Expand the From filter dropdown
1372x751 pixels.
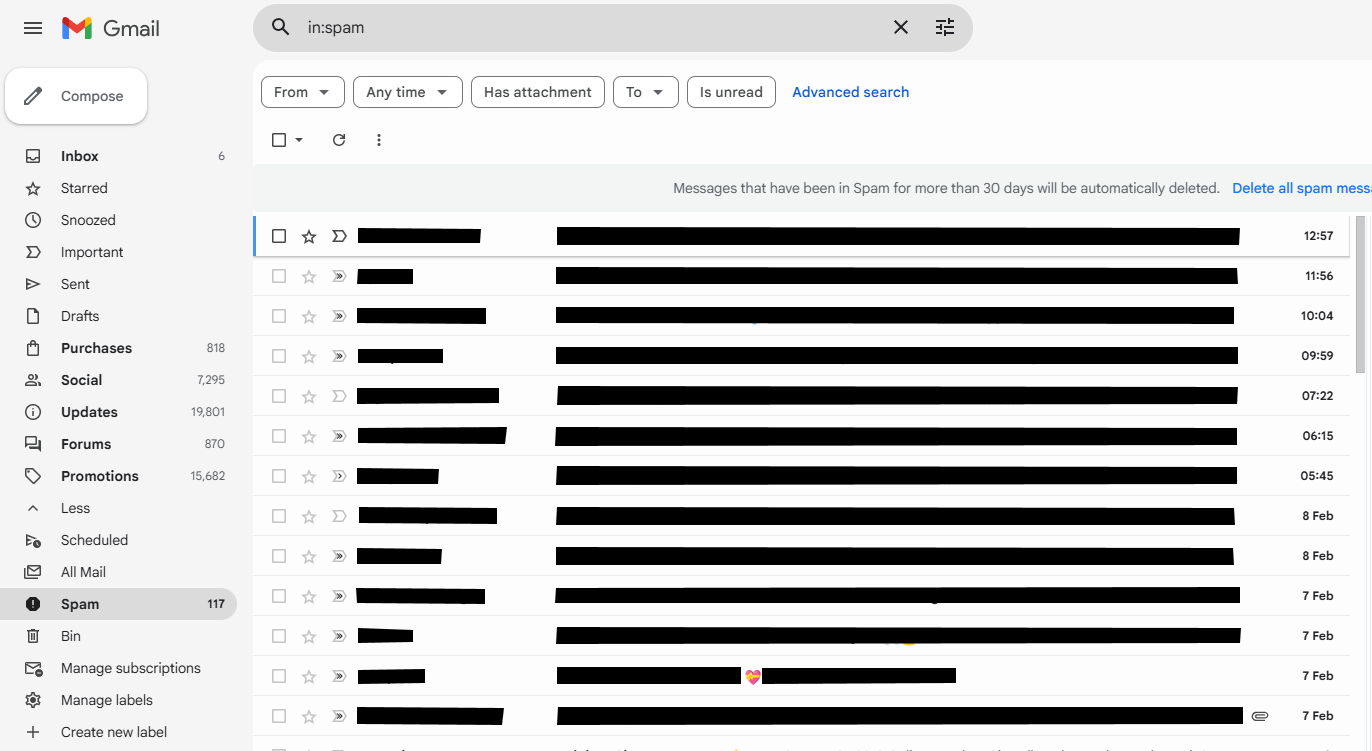point(302,92)
